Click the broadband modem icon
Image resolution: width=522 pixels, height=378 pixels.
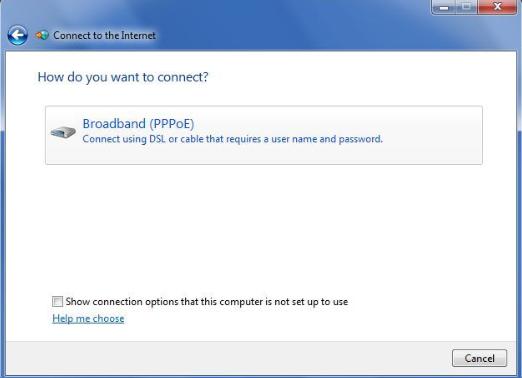coord(63,132)
